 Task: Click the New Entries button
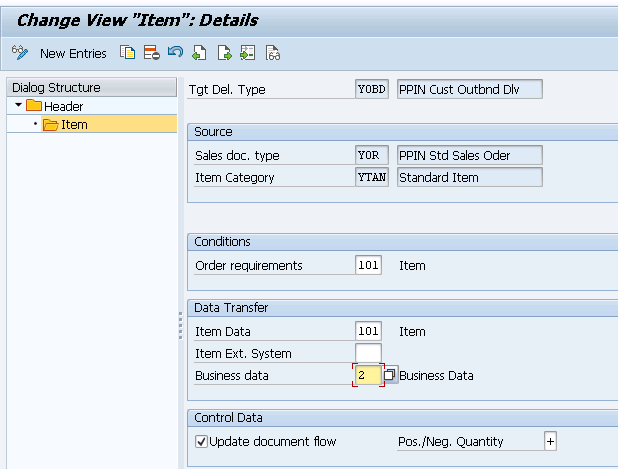click(73, 53)
